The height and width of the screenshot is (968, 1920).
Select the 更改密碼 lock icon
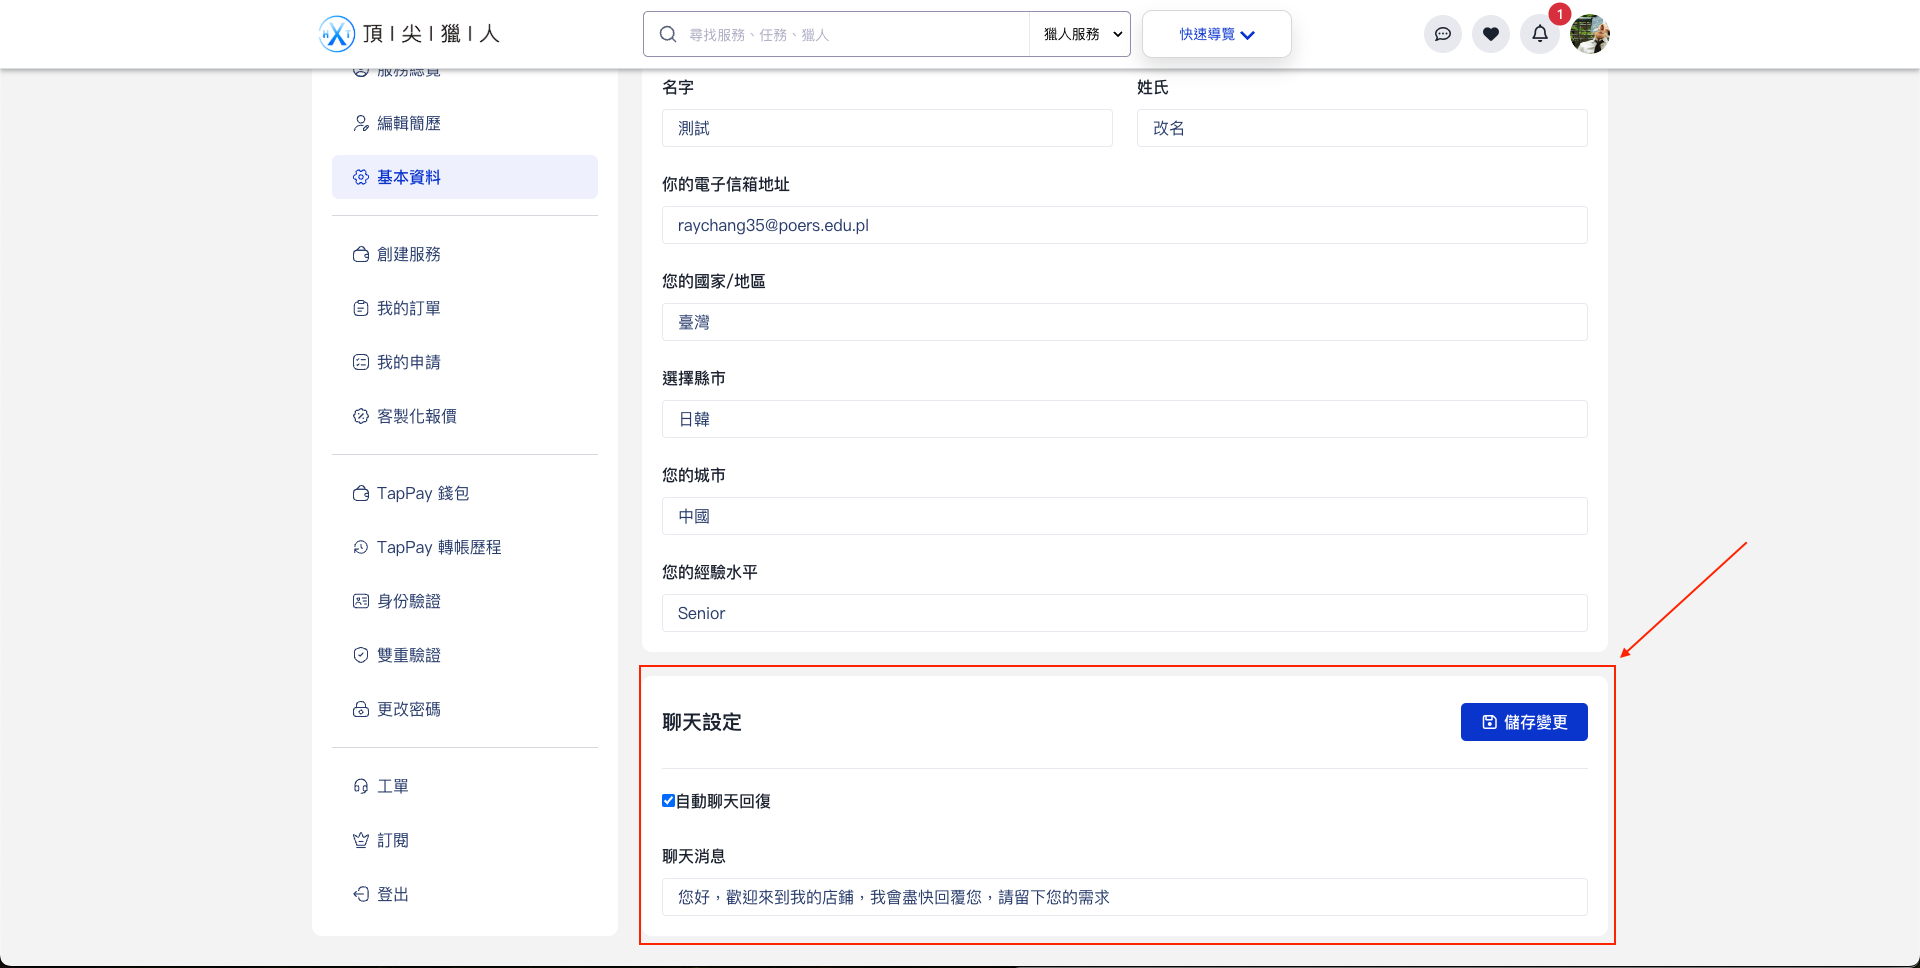click(x=361, y=708)
